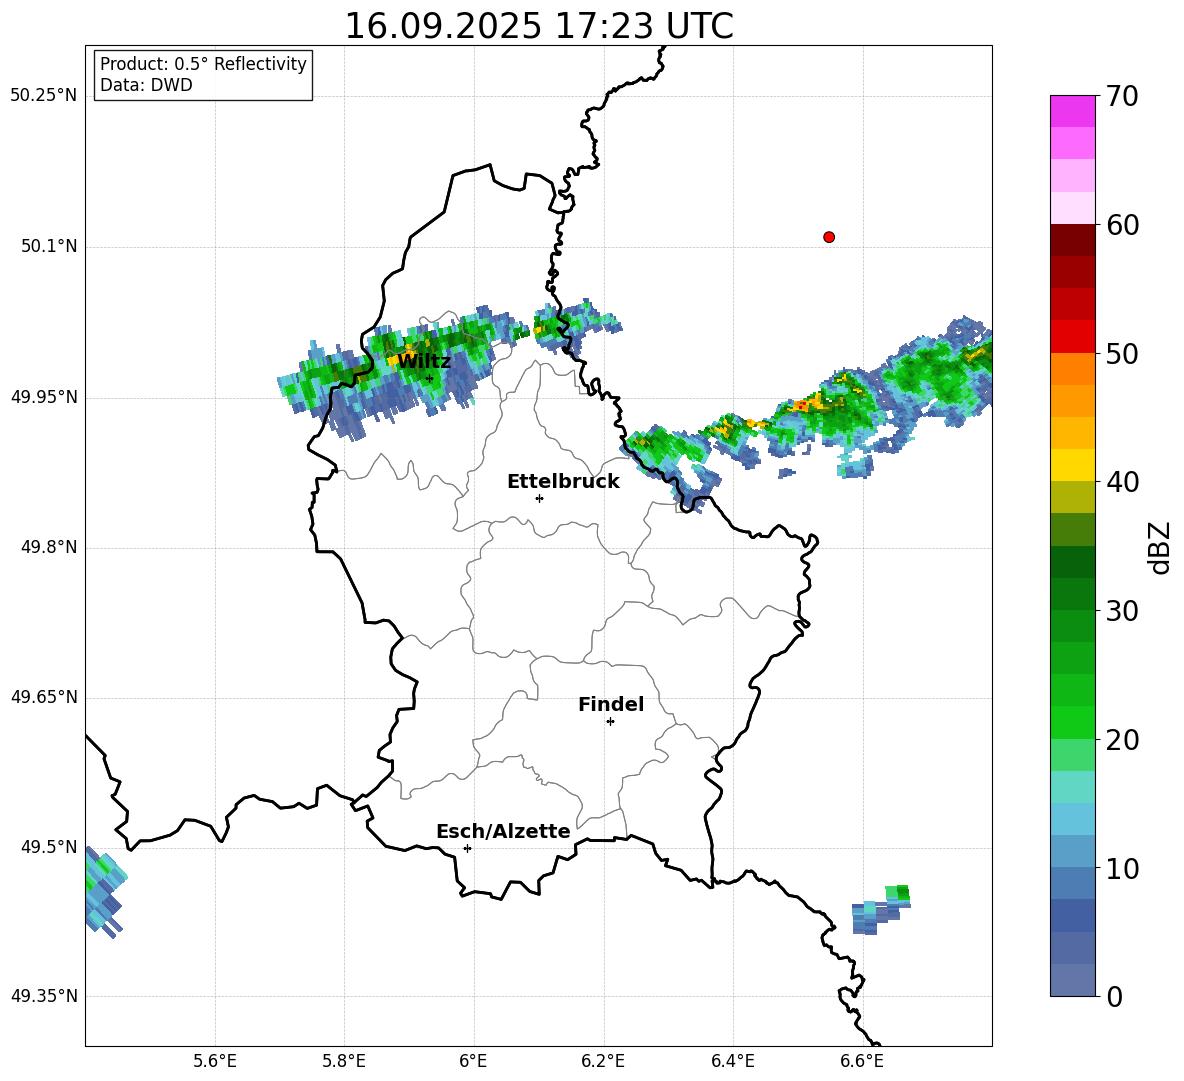Click the timestamp title 16.09.2025 17:23 UTC
Image resolution: width=1184 pixels, height=1081 pixels.
coord(539,26)
